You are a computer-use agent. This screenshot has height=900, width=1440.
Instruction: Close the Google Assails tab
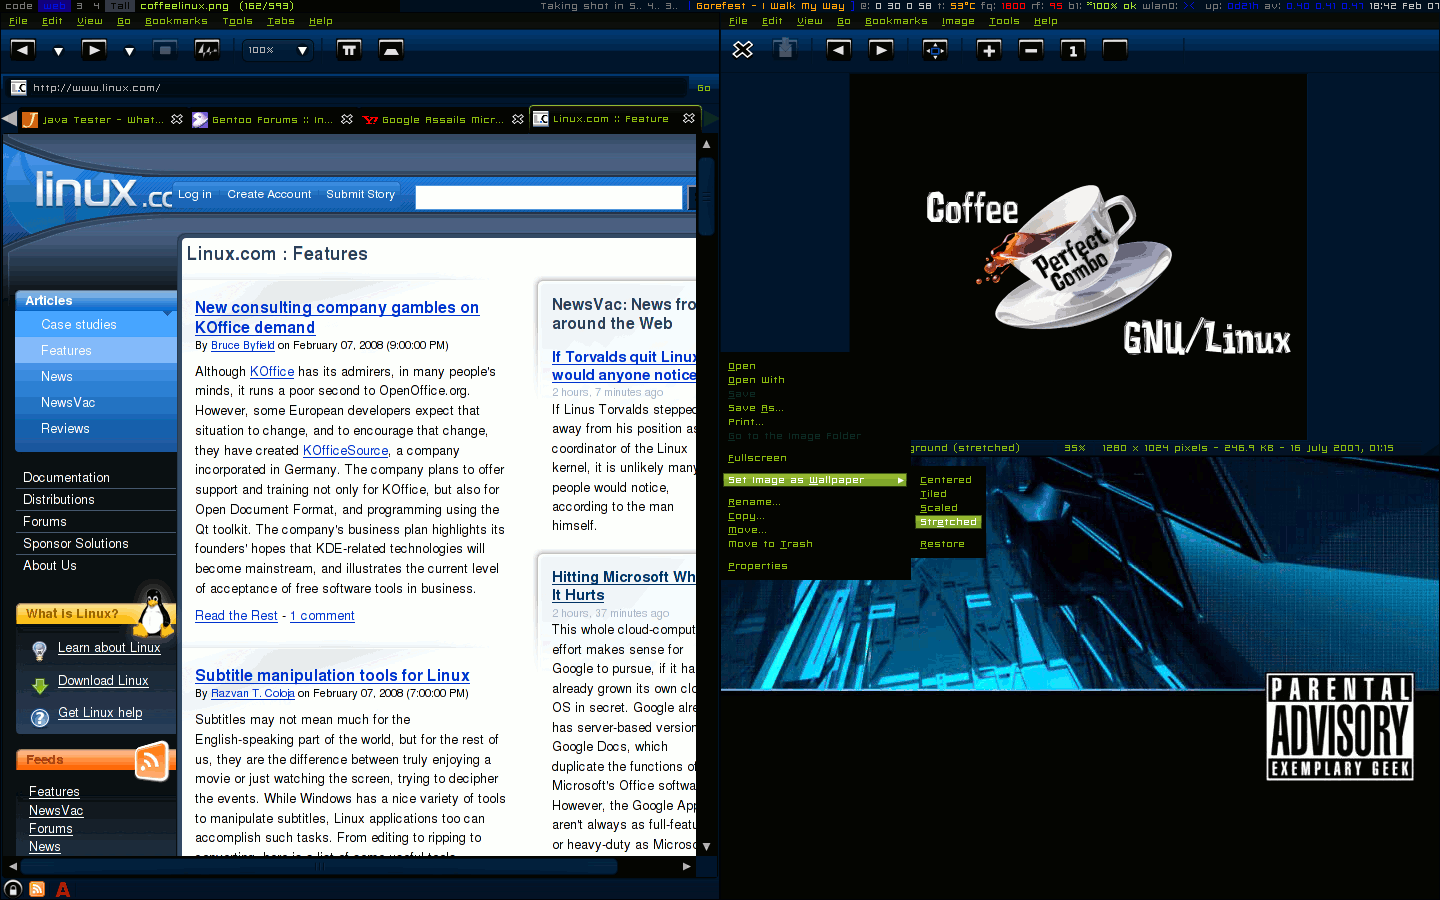[518, 119]
